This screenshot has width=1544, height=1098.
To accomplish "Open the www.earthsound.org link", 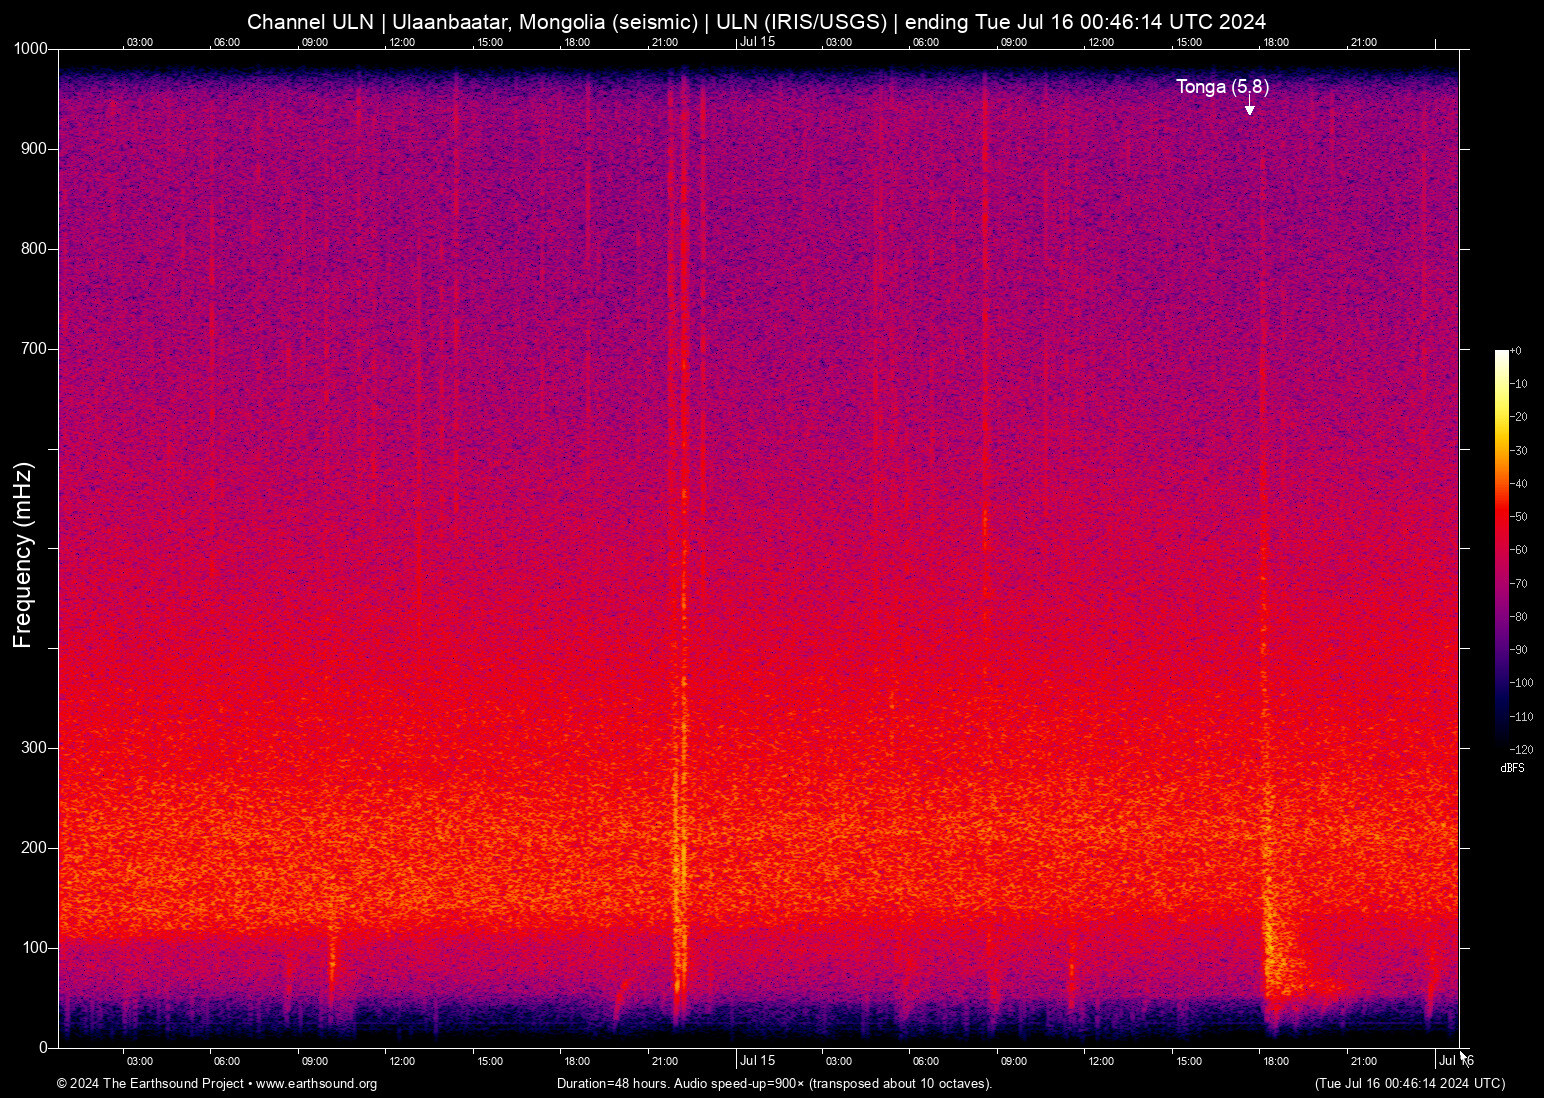I will (316, 1084).
